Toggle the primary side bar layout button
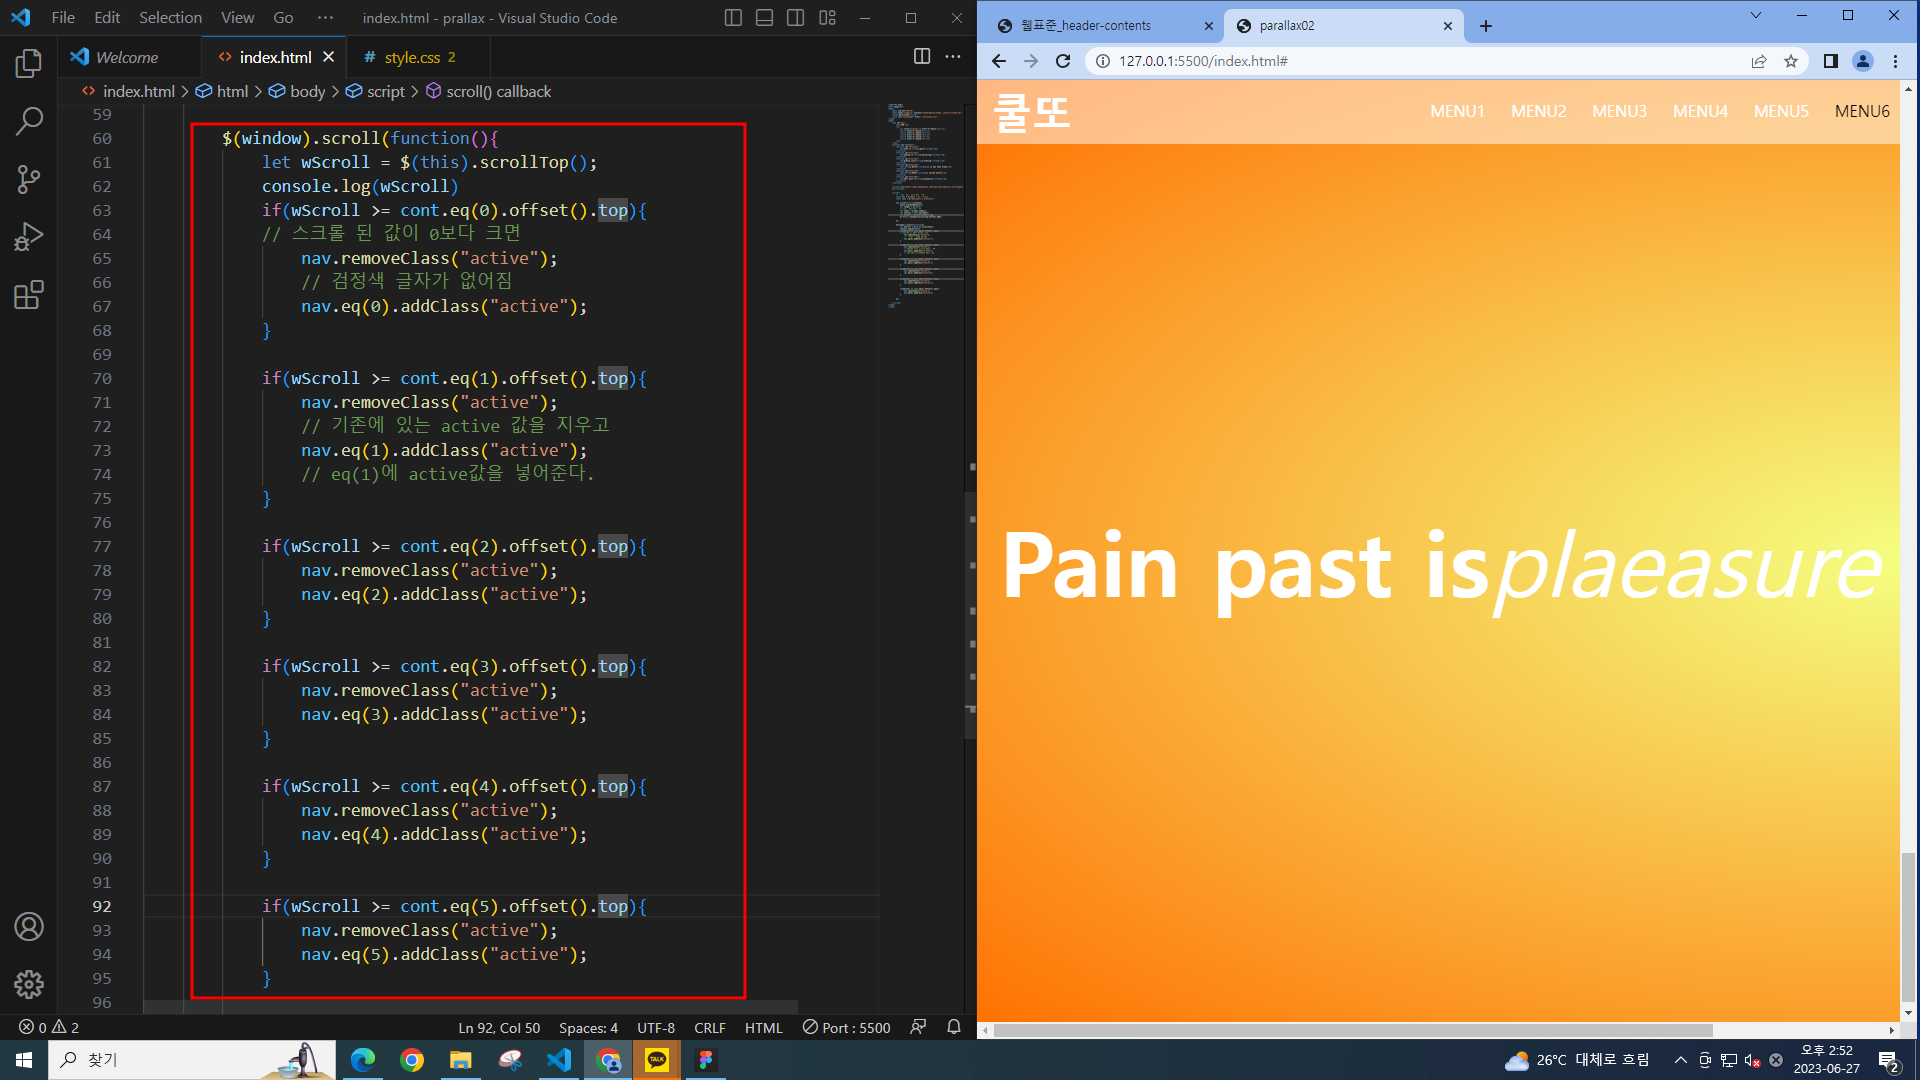The height and width of the screenshot is (1080, 1920). 733,18
